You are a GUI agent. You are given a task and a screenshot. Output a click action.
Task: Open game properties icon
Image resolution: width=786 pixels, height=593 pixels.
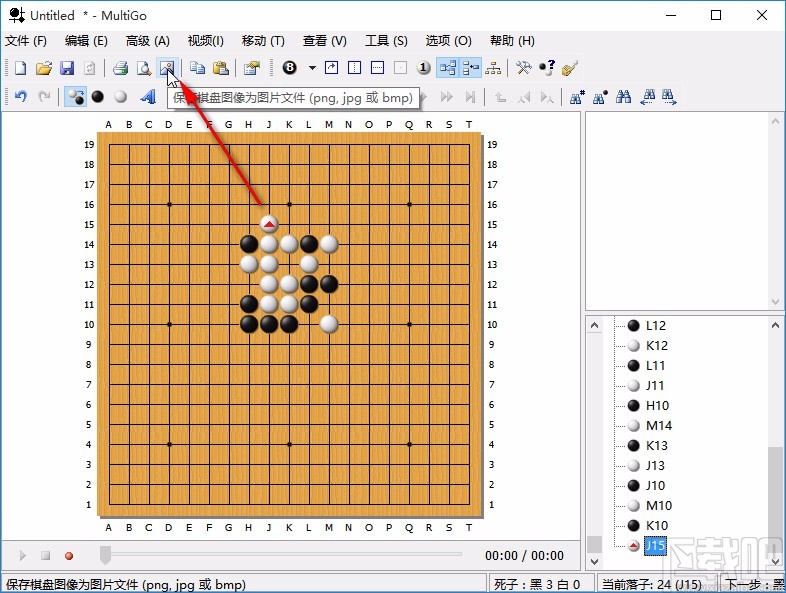[251, 68]
